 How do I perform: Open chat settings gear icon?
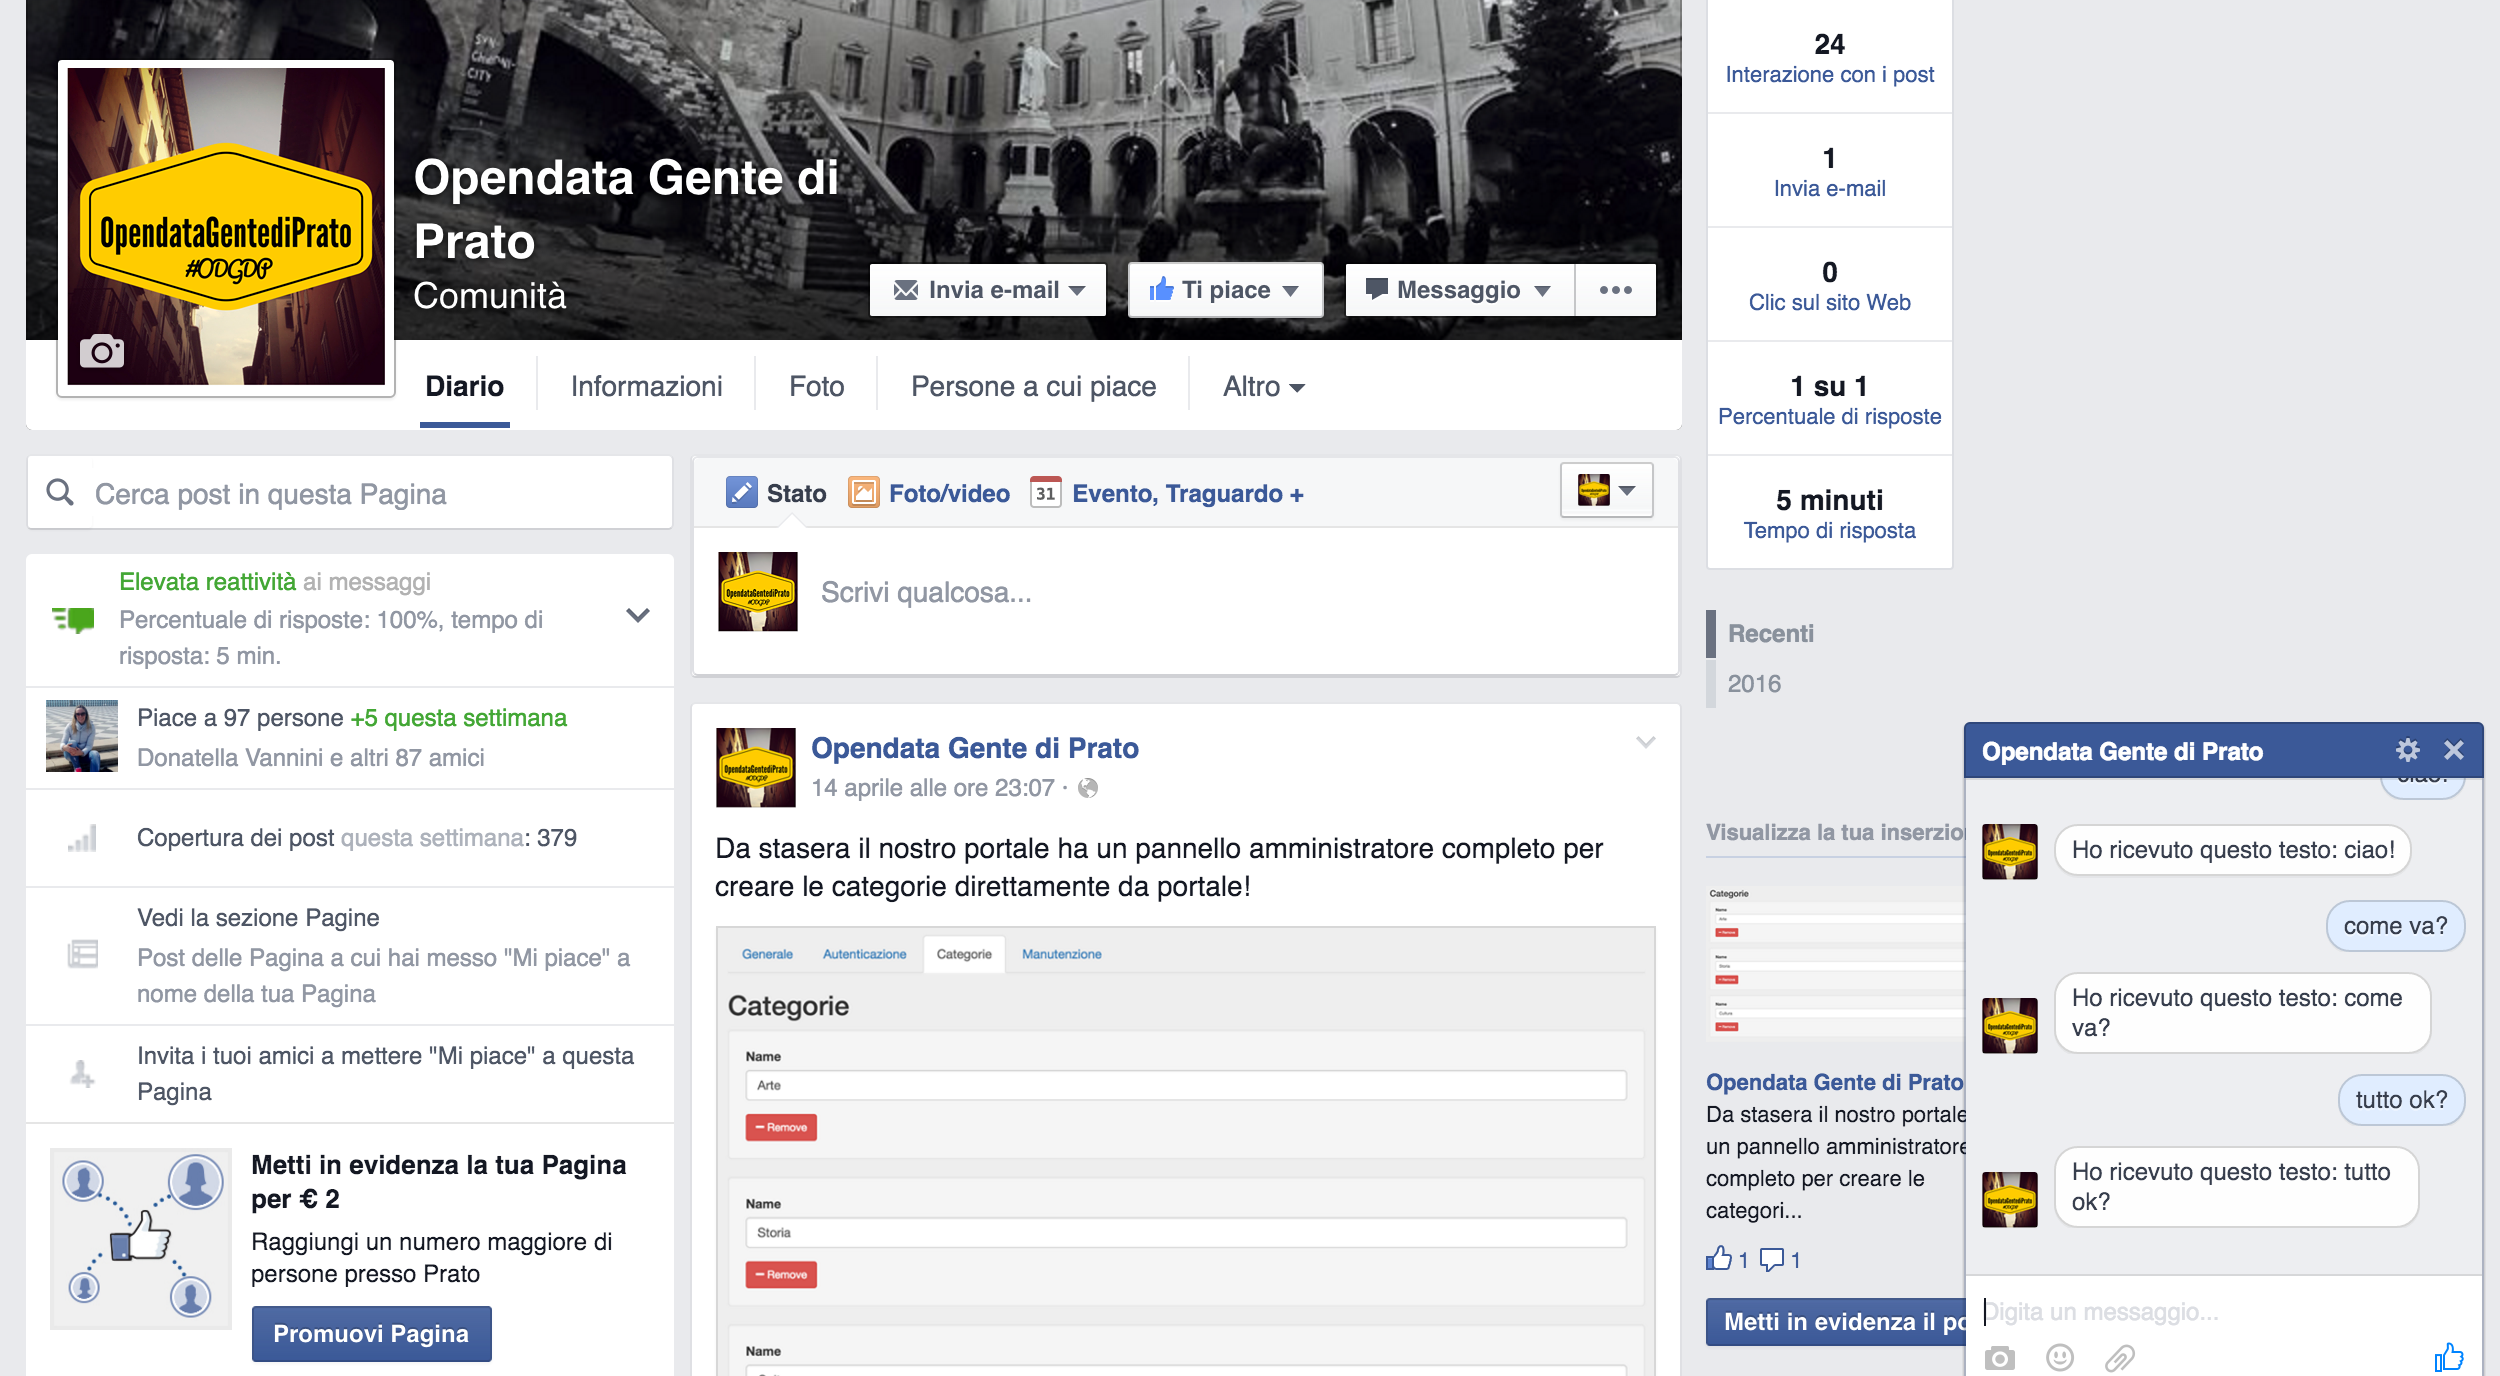coord(2407,750)
